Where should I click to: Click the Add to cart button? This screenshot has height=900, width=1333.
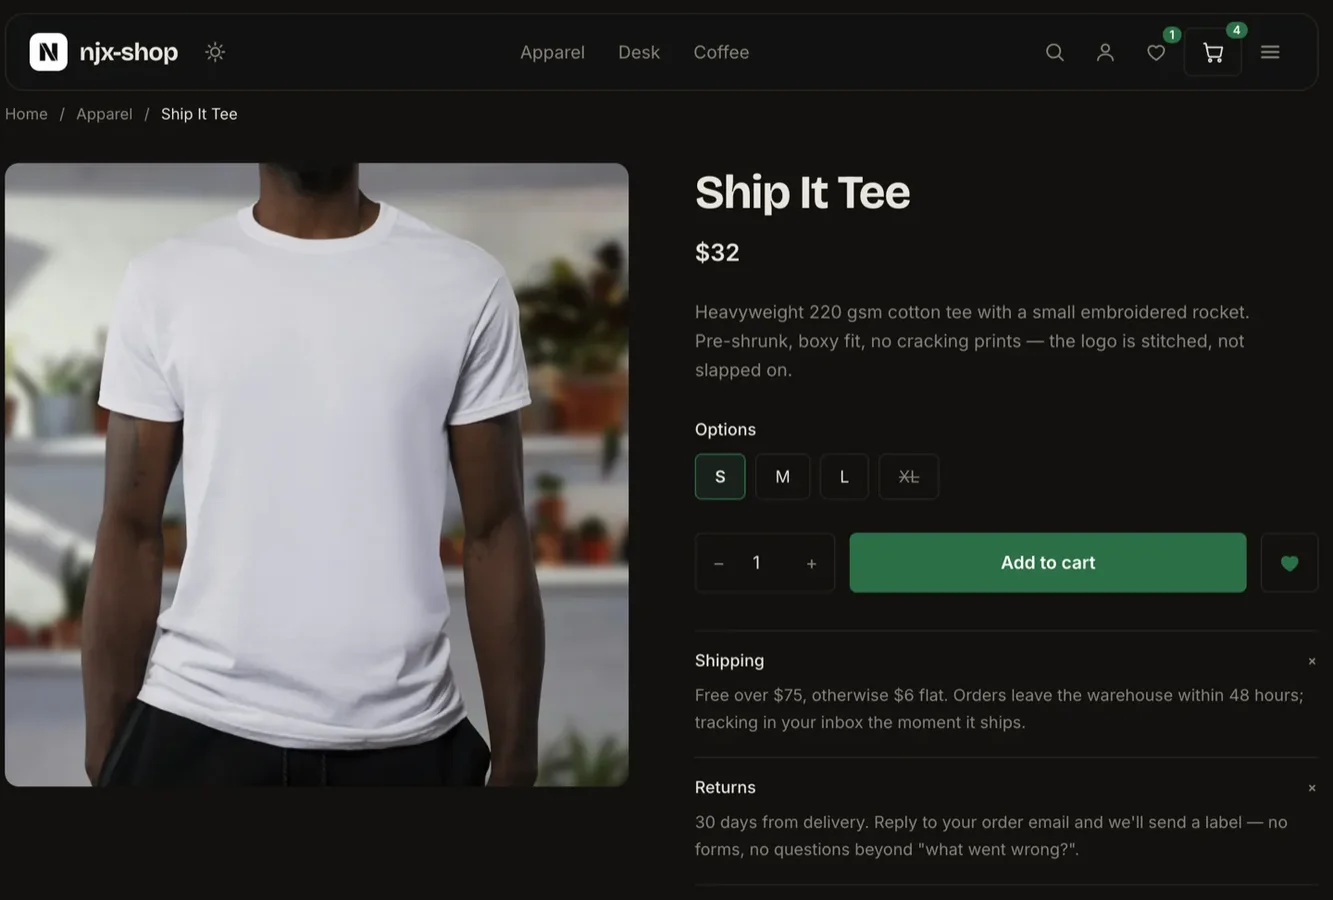tap(1048, 563)
